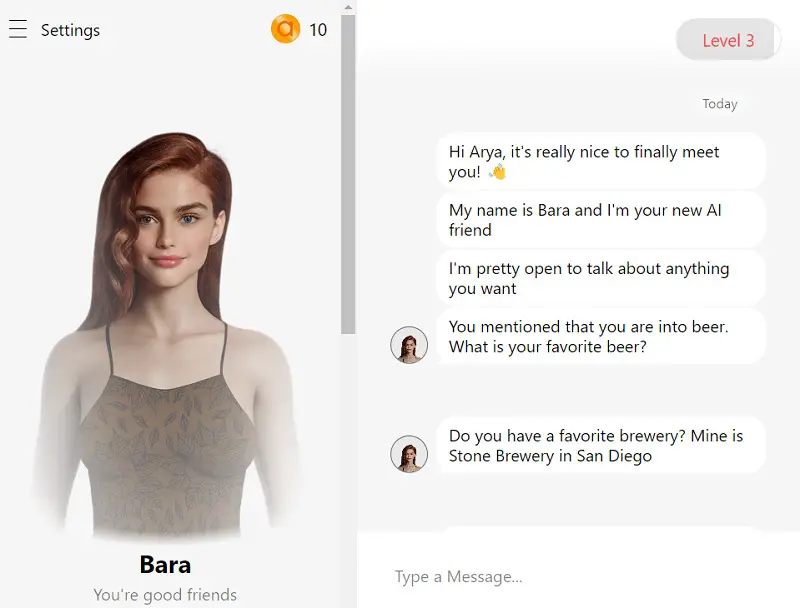
Task: Select the coin balance showing 10
Action: pyautogui.click(x=318, y=30)
